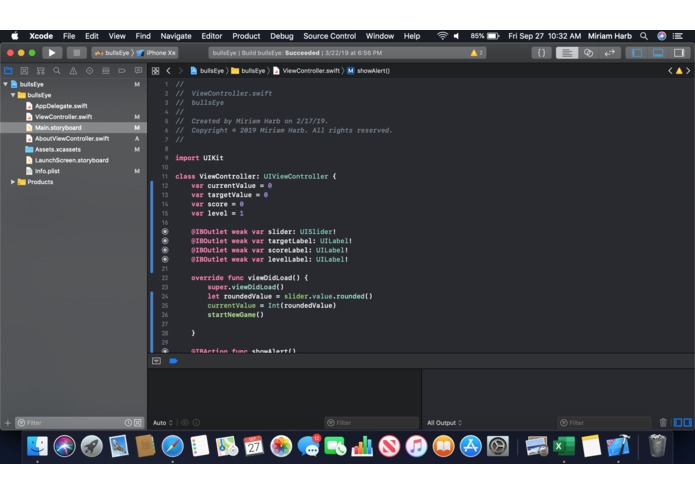Image resolution: width=695 pixels, height=494 pixels.
Task: Collapse the bullsEye project root
Action: pyautogui.click(x=5, y=84)
